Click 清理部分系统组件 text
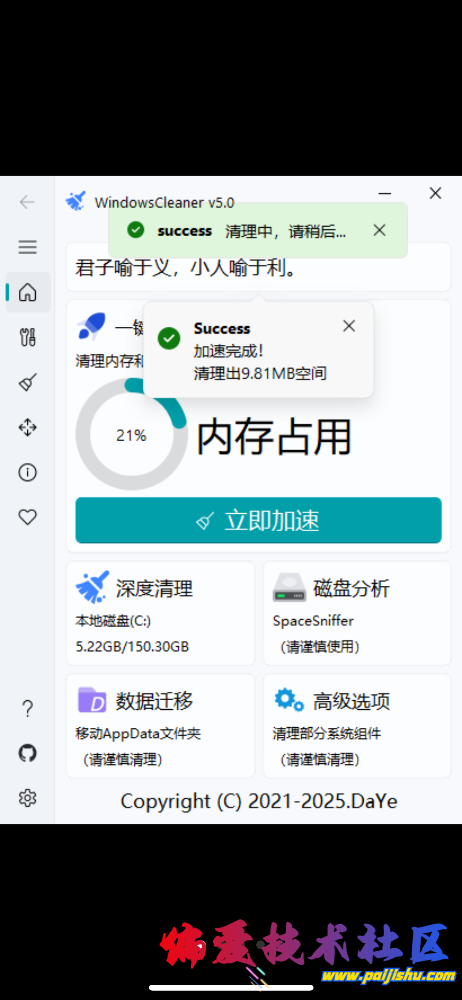 click(x=327, y=733)
